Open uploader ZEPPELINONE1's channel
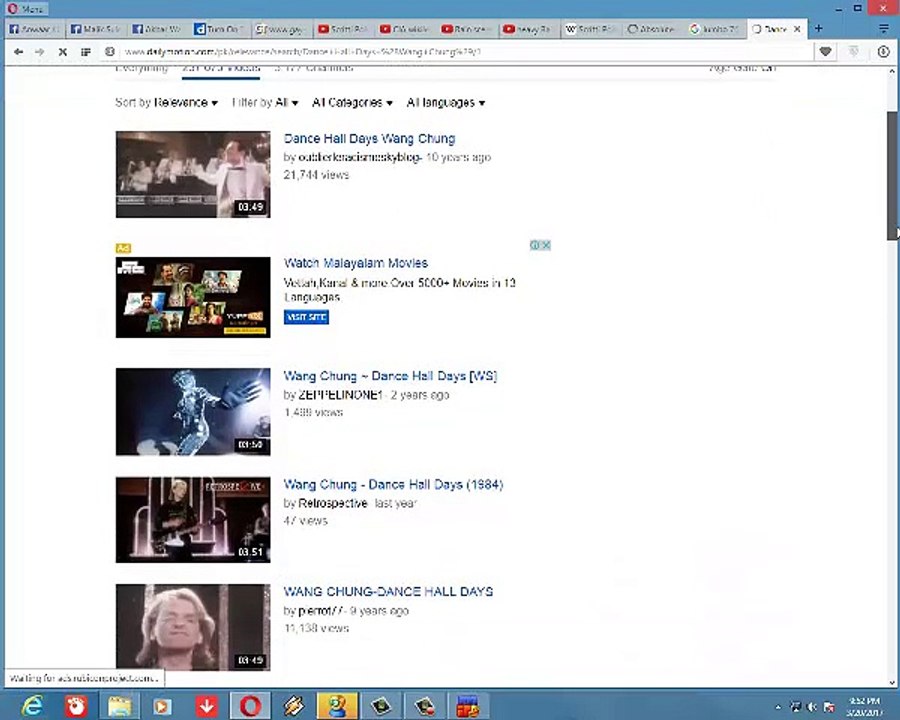The height and width of the screenshot is (720, 900). coord(340,395)
